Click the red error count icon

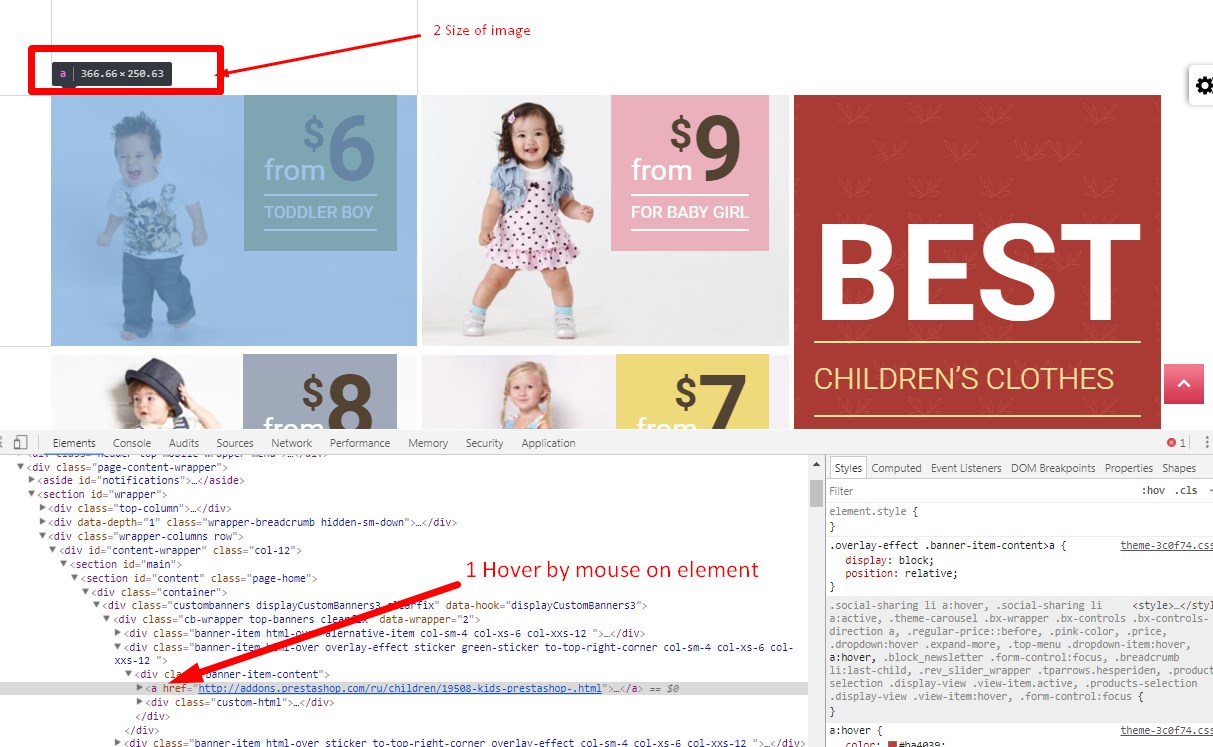(x=1172, y=443)
